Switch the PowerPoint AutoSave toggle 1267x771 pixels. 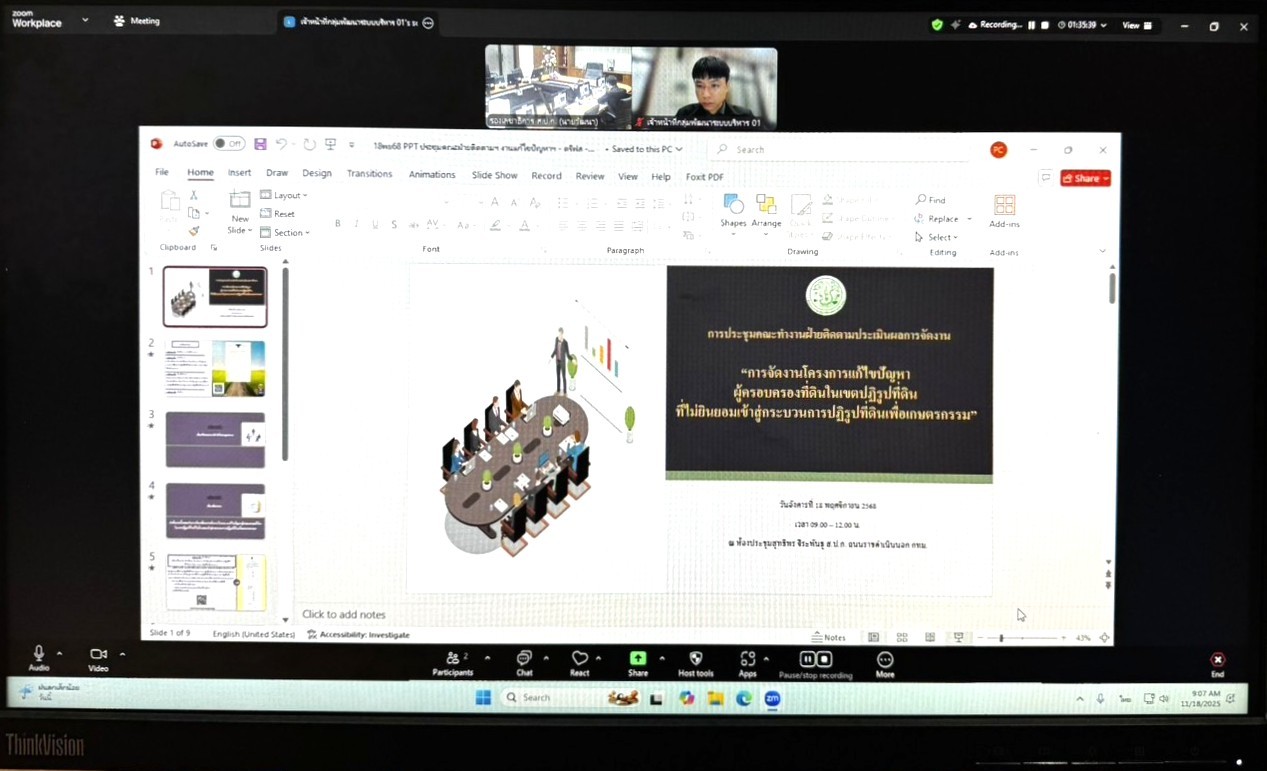[x=228, y=144]
